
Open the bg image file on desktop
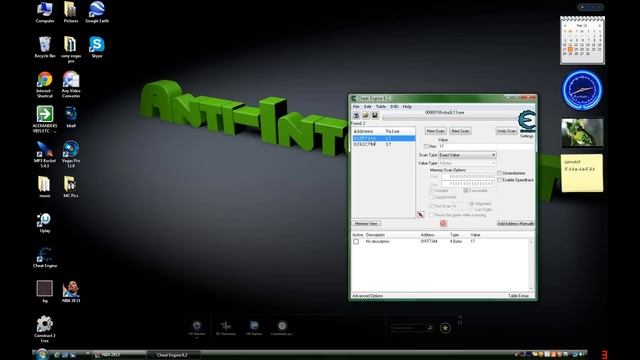pyautogui.click(x=45, y=292)
